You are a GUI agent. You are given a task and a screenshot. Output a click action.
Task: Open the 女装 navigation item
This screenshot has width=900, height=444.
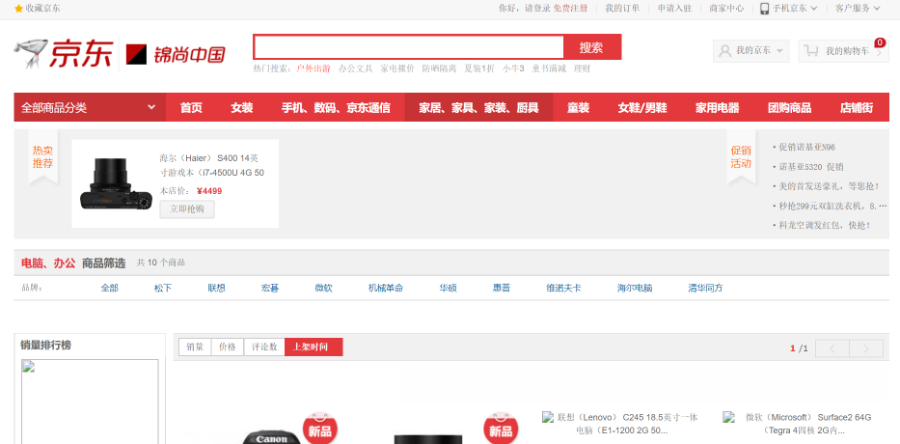coord(242,108)
